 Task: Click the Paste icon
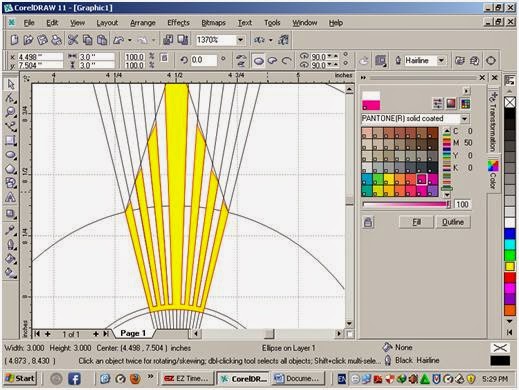point(102,40)
